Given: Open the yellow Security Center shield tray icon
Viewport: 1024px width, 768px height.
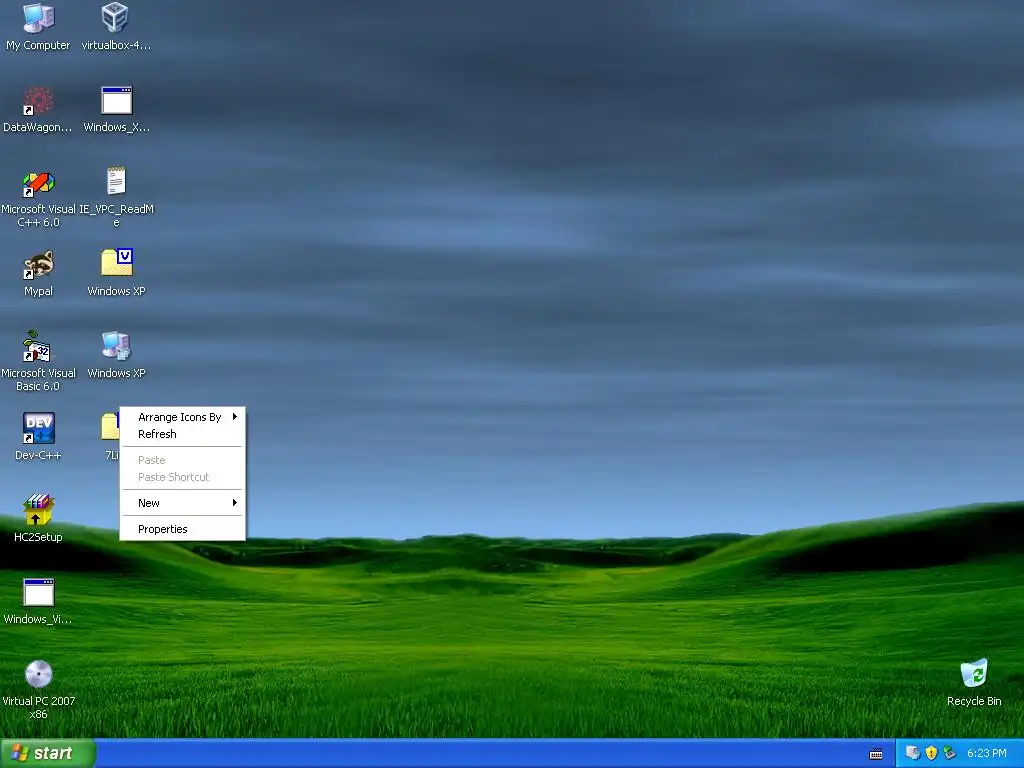Looking at the screenshot, I should click(932, 753).
